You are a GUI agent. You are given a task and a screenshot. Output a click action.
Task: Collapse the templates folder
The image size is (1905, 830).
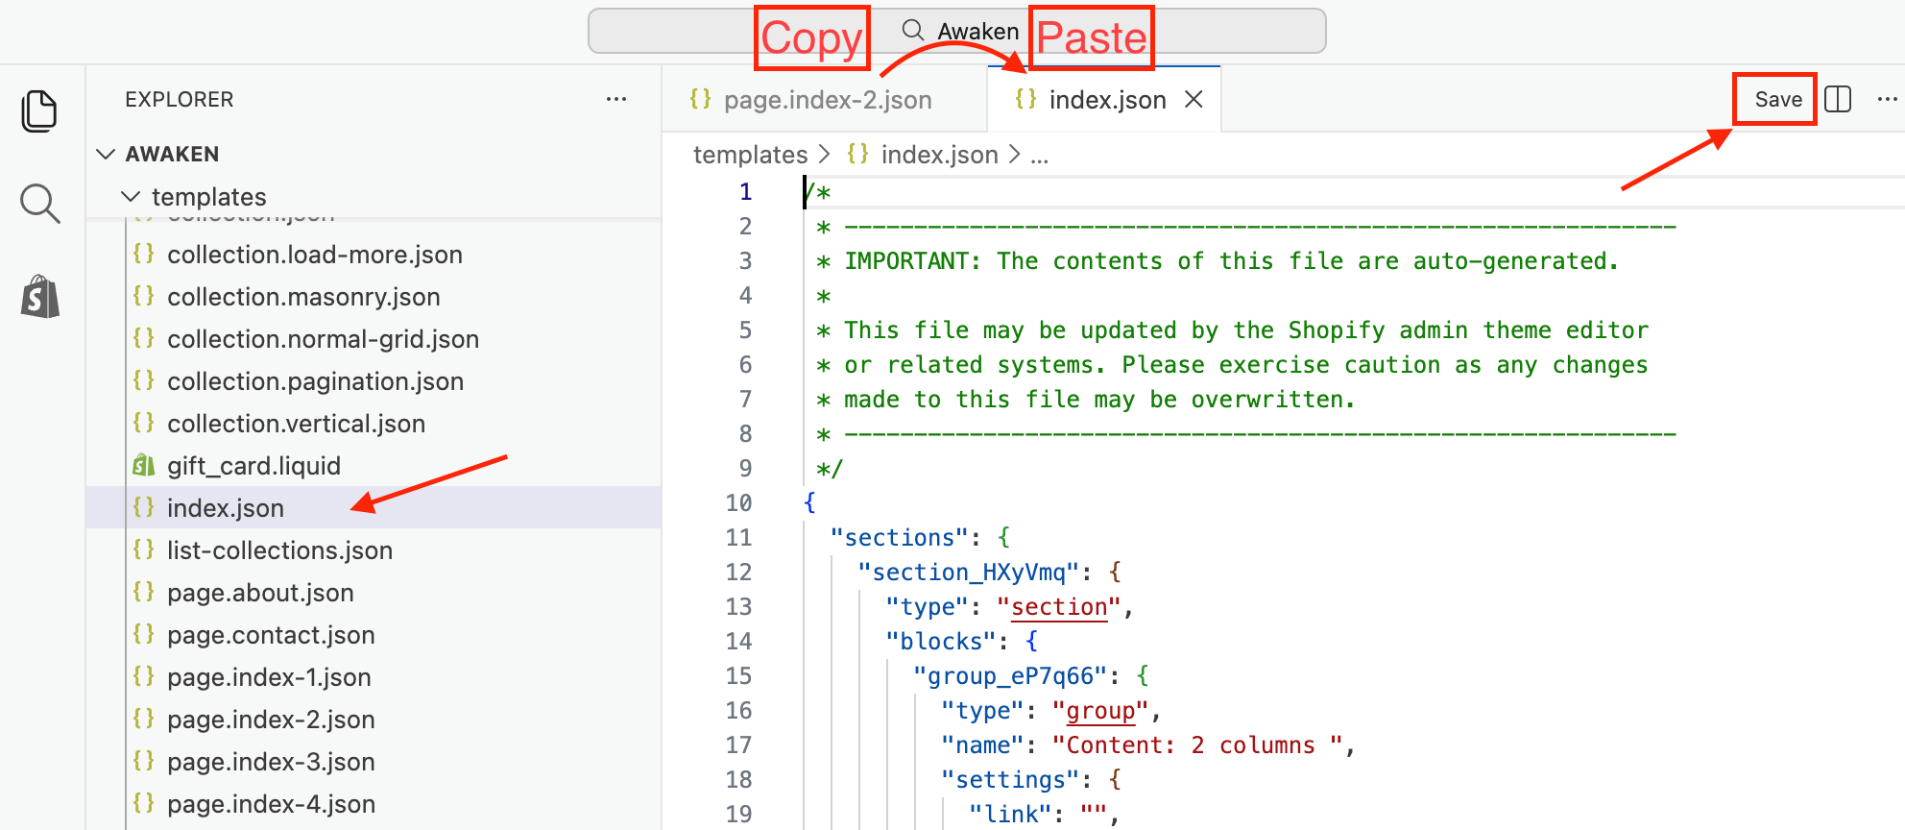pos(208,197)
